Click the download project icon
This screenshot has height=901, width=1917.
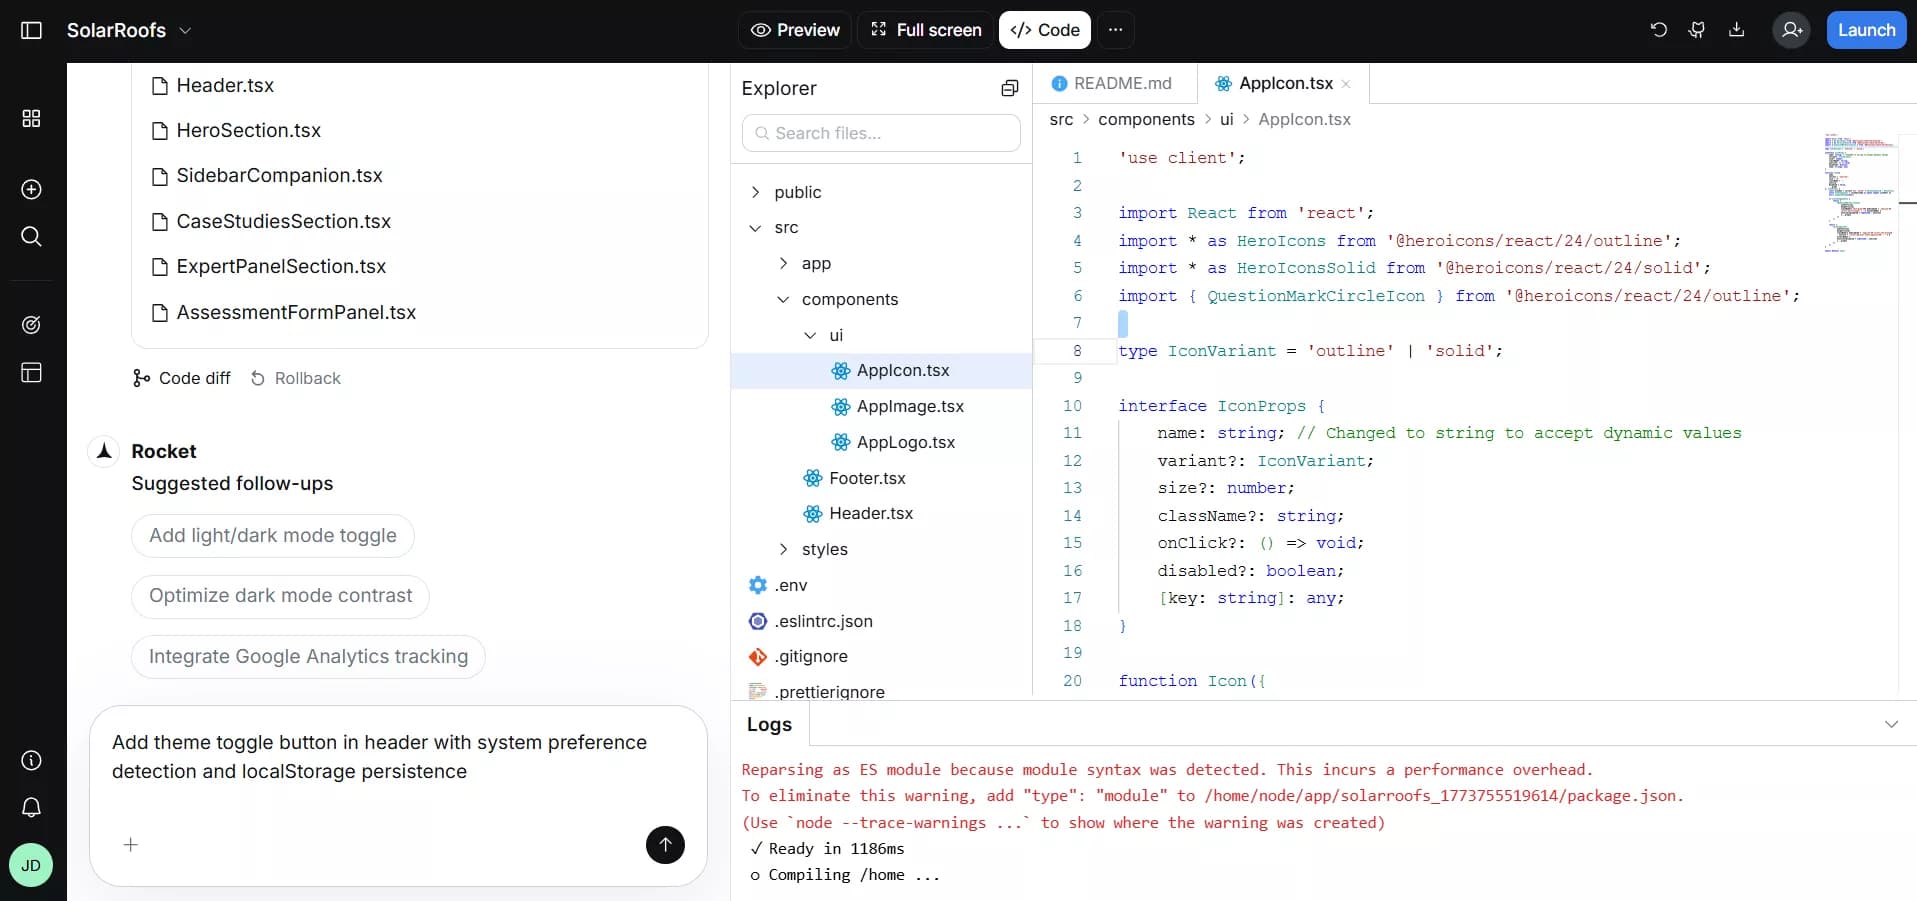pyautogui.click(x=1736, y=30)
